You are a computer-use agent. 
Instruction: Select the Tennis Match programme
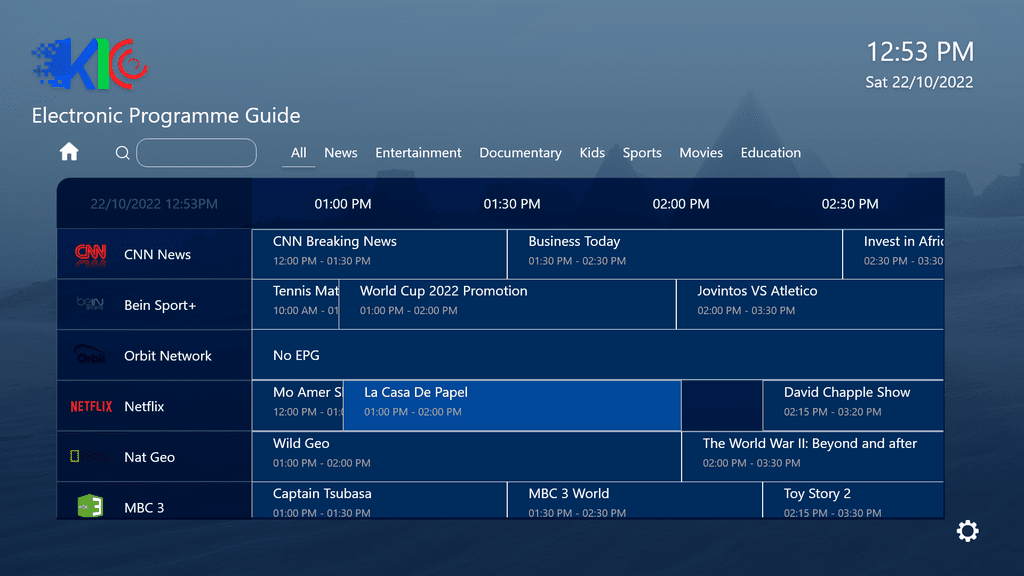pos(295,304)
